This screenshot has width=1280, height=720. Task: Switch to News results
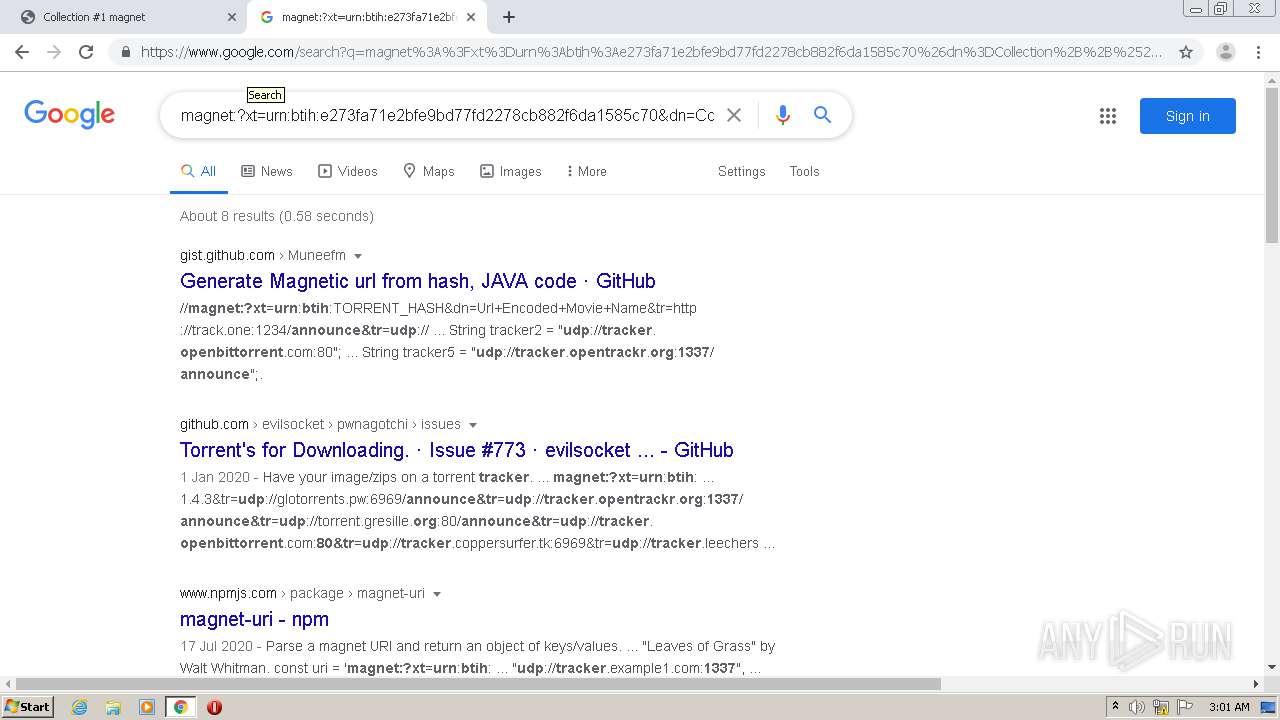coord(267,171)
